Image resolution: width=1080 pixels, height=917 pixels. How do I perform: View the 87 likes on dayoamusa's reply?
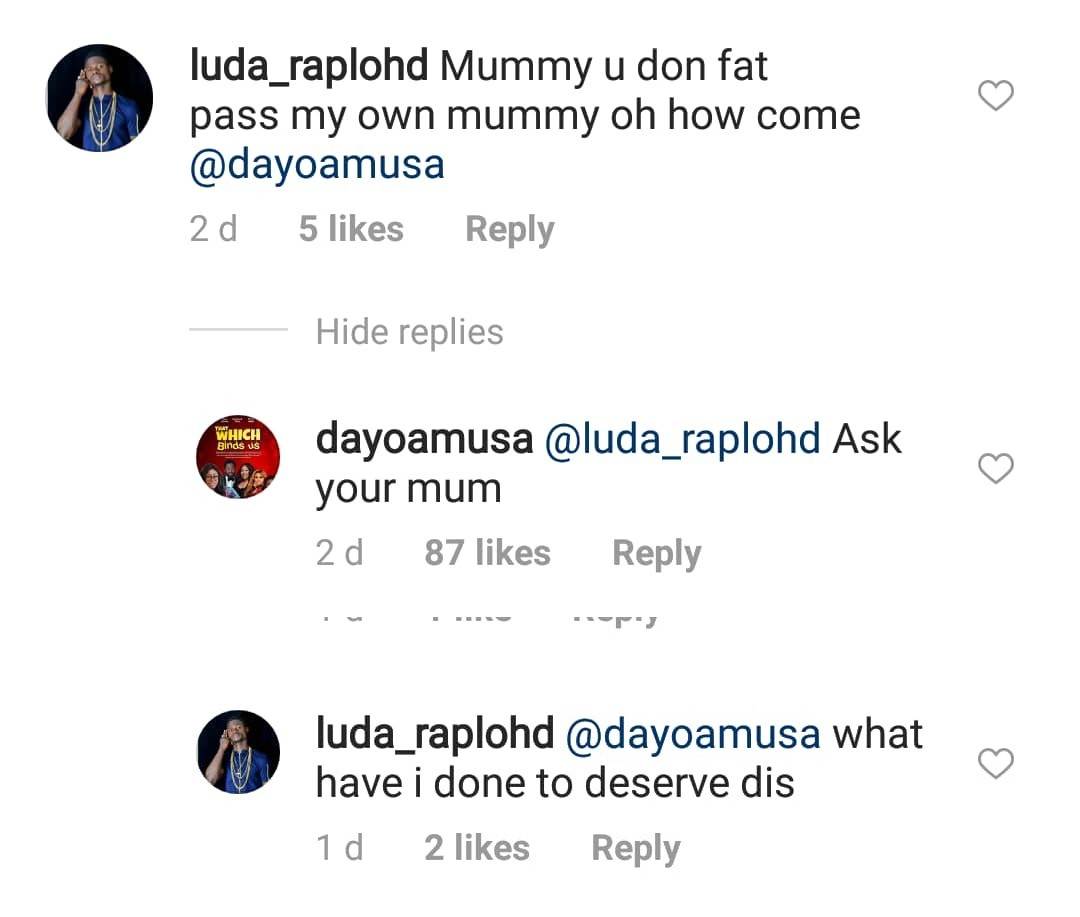(x=487, y=553)
